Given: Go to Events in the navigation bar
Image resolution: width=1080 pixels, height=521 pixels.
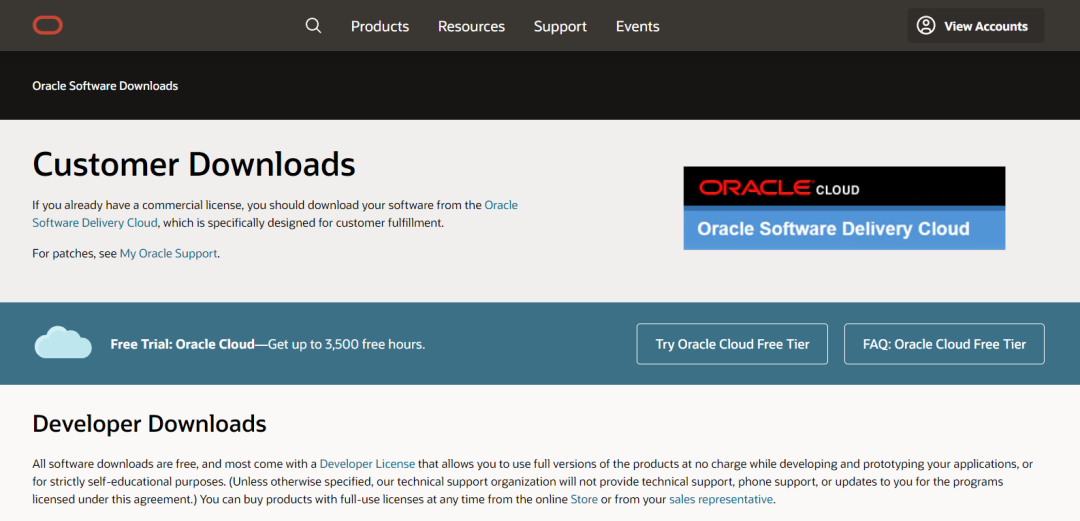Looking at the screenshot, I should click(x=637, y=26).
